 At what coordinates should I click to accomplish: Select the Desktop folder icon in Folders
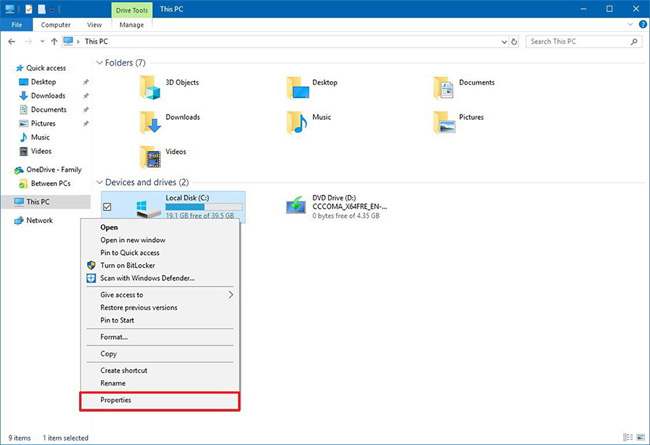[297, 88]
